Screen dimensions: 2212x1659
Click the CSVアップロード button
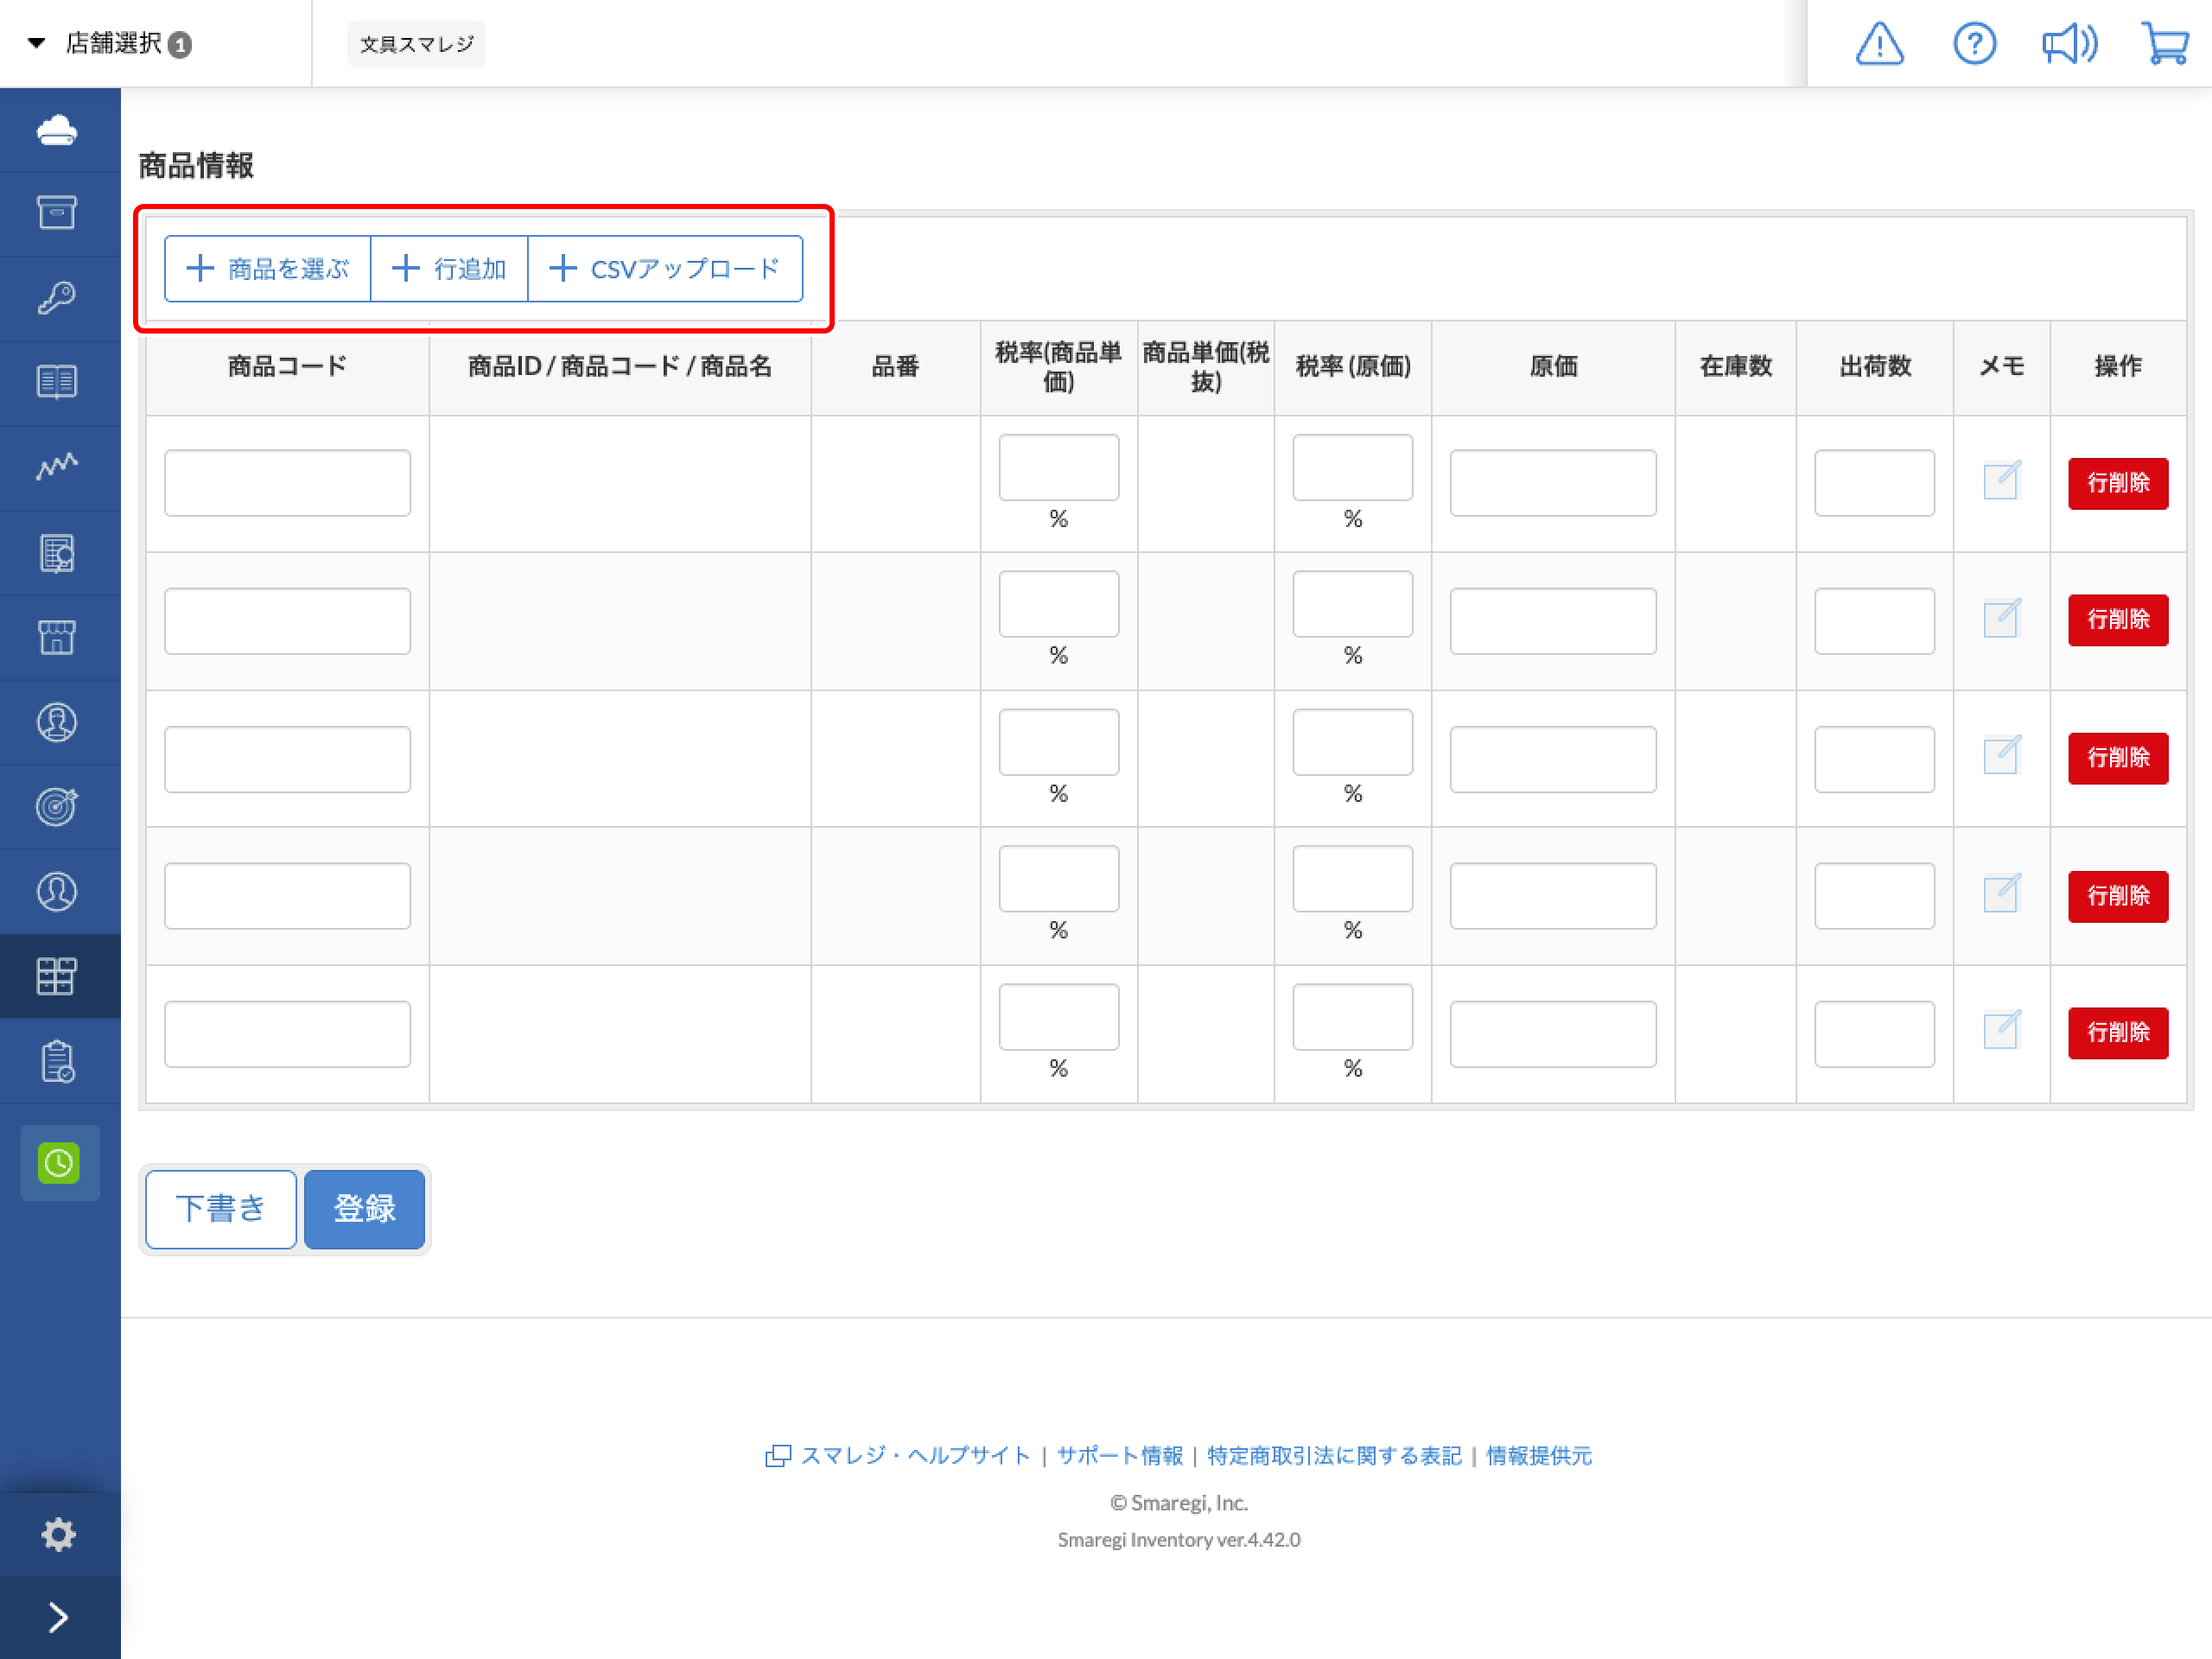(665, 269)
